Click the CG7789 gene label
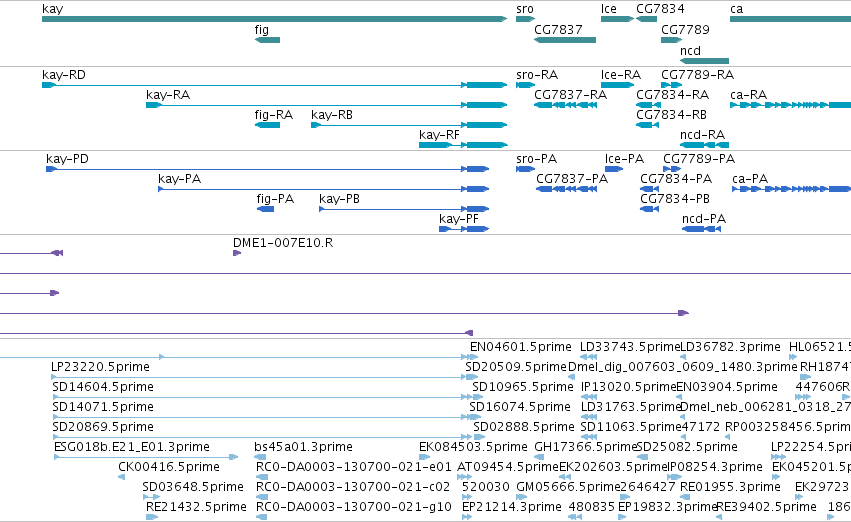Screen dimensions: 851x522 click(x=685, y=30)
